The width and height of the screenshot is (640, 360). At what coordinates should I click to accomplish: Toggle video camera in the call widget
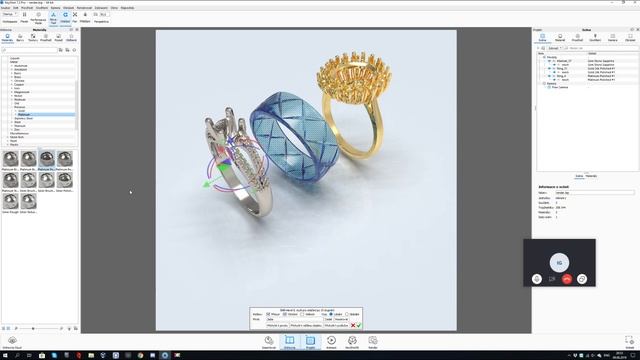552,279
